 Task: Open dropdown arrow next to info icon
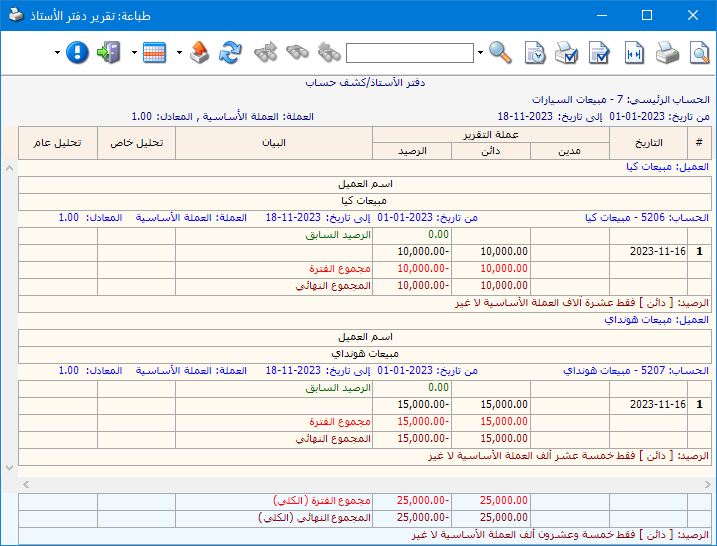[57, 53]
